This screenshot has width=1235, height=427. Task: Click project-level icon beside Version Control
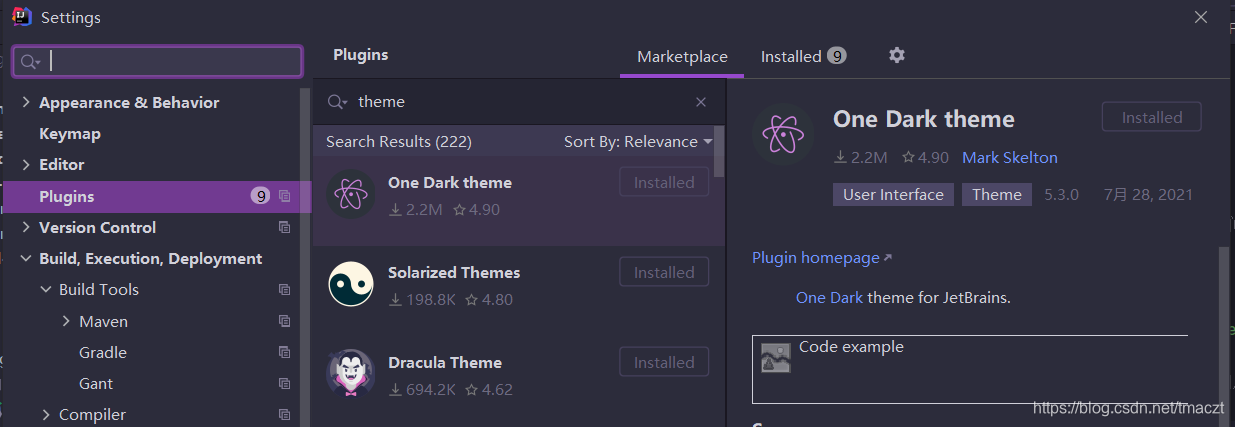tap(285, 227)
